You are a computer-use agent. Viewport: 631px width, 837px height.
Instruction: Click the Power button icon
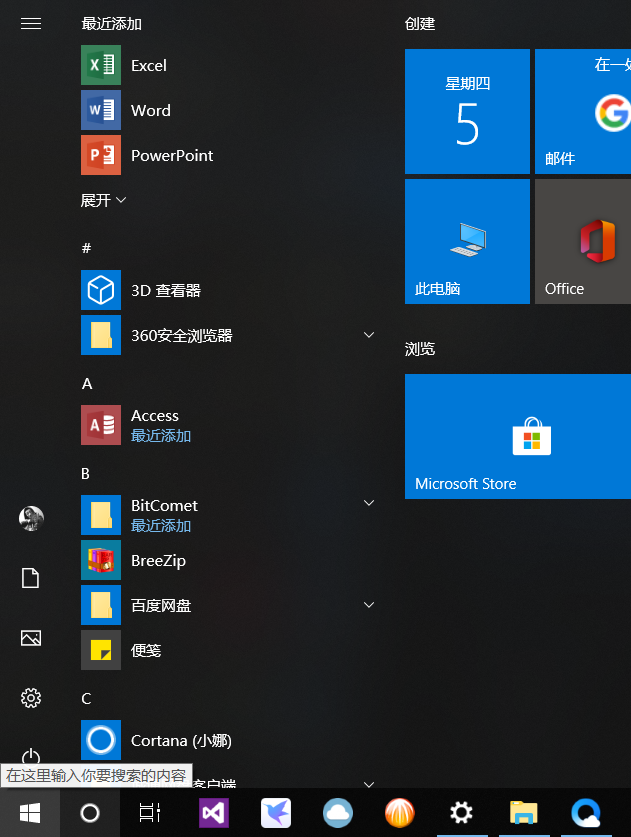30,755
